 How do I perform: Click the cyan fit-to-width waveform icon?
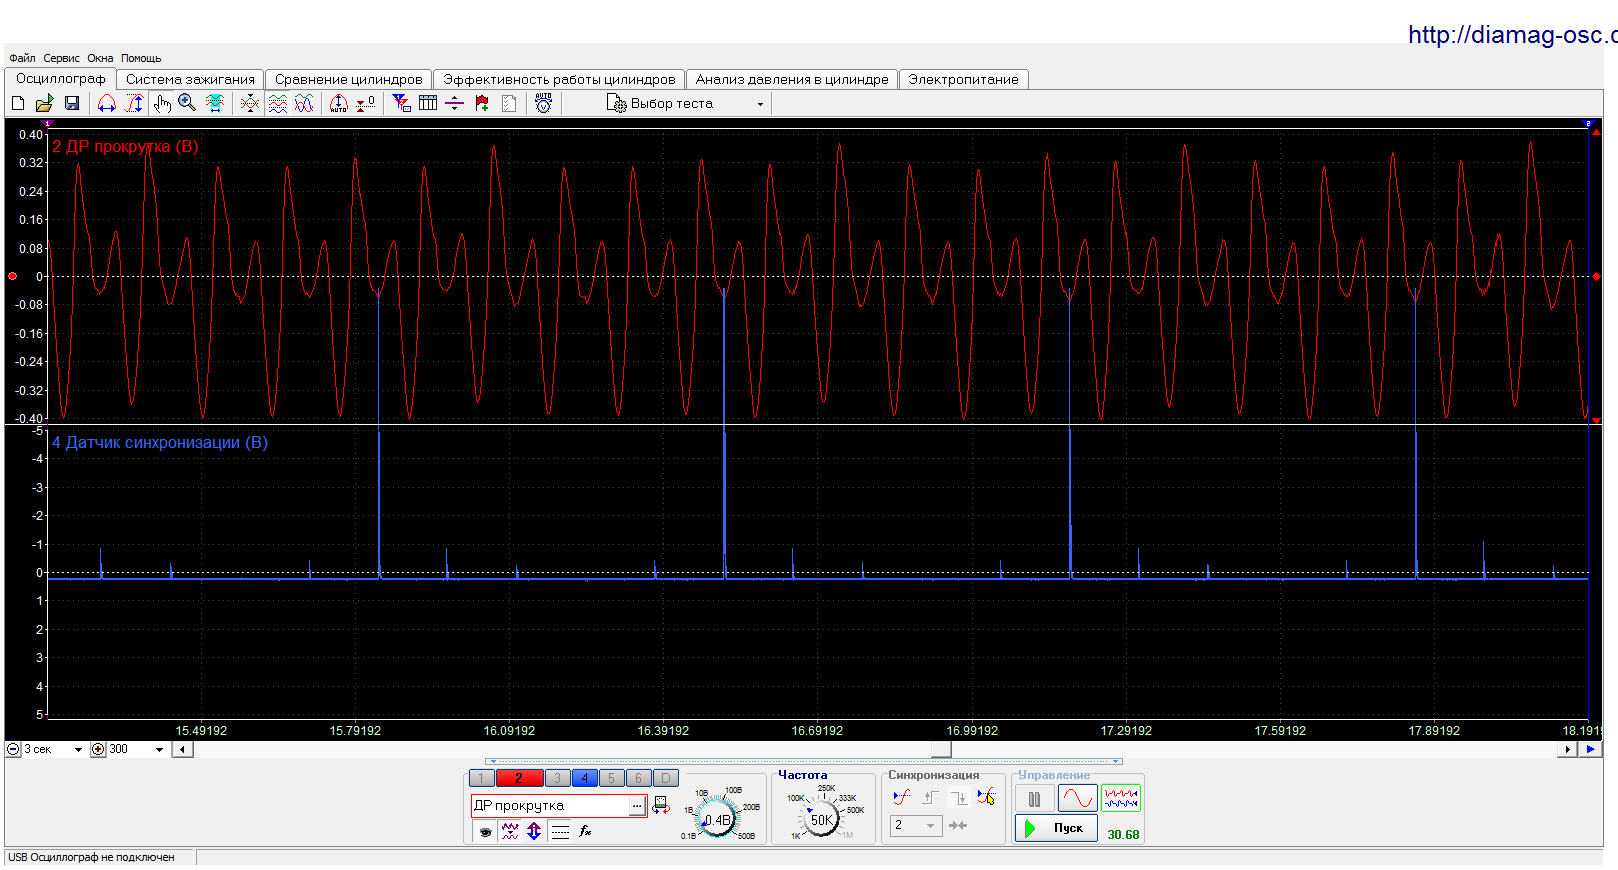214,103
